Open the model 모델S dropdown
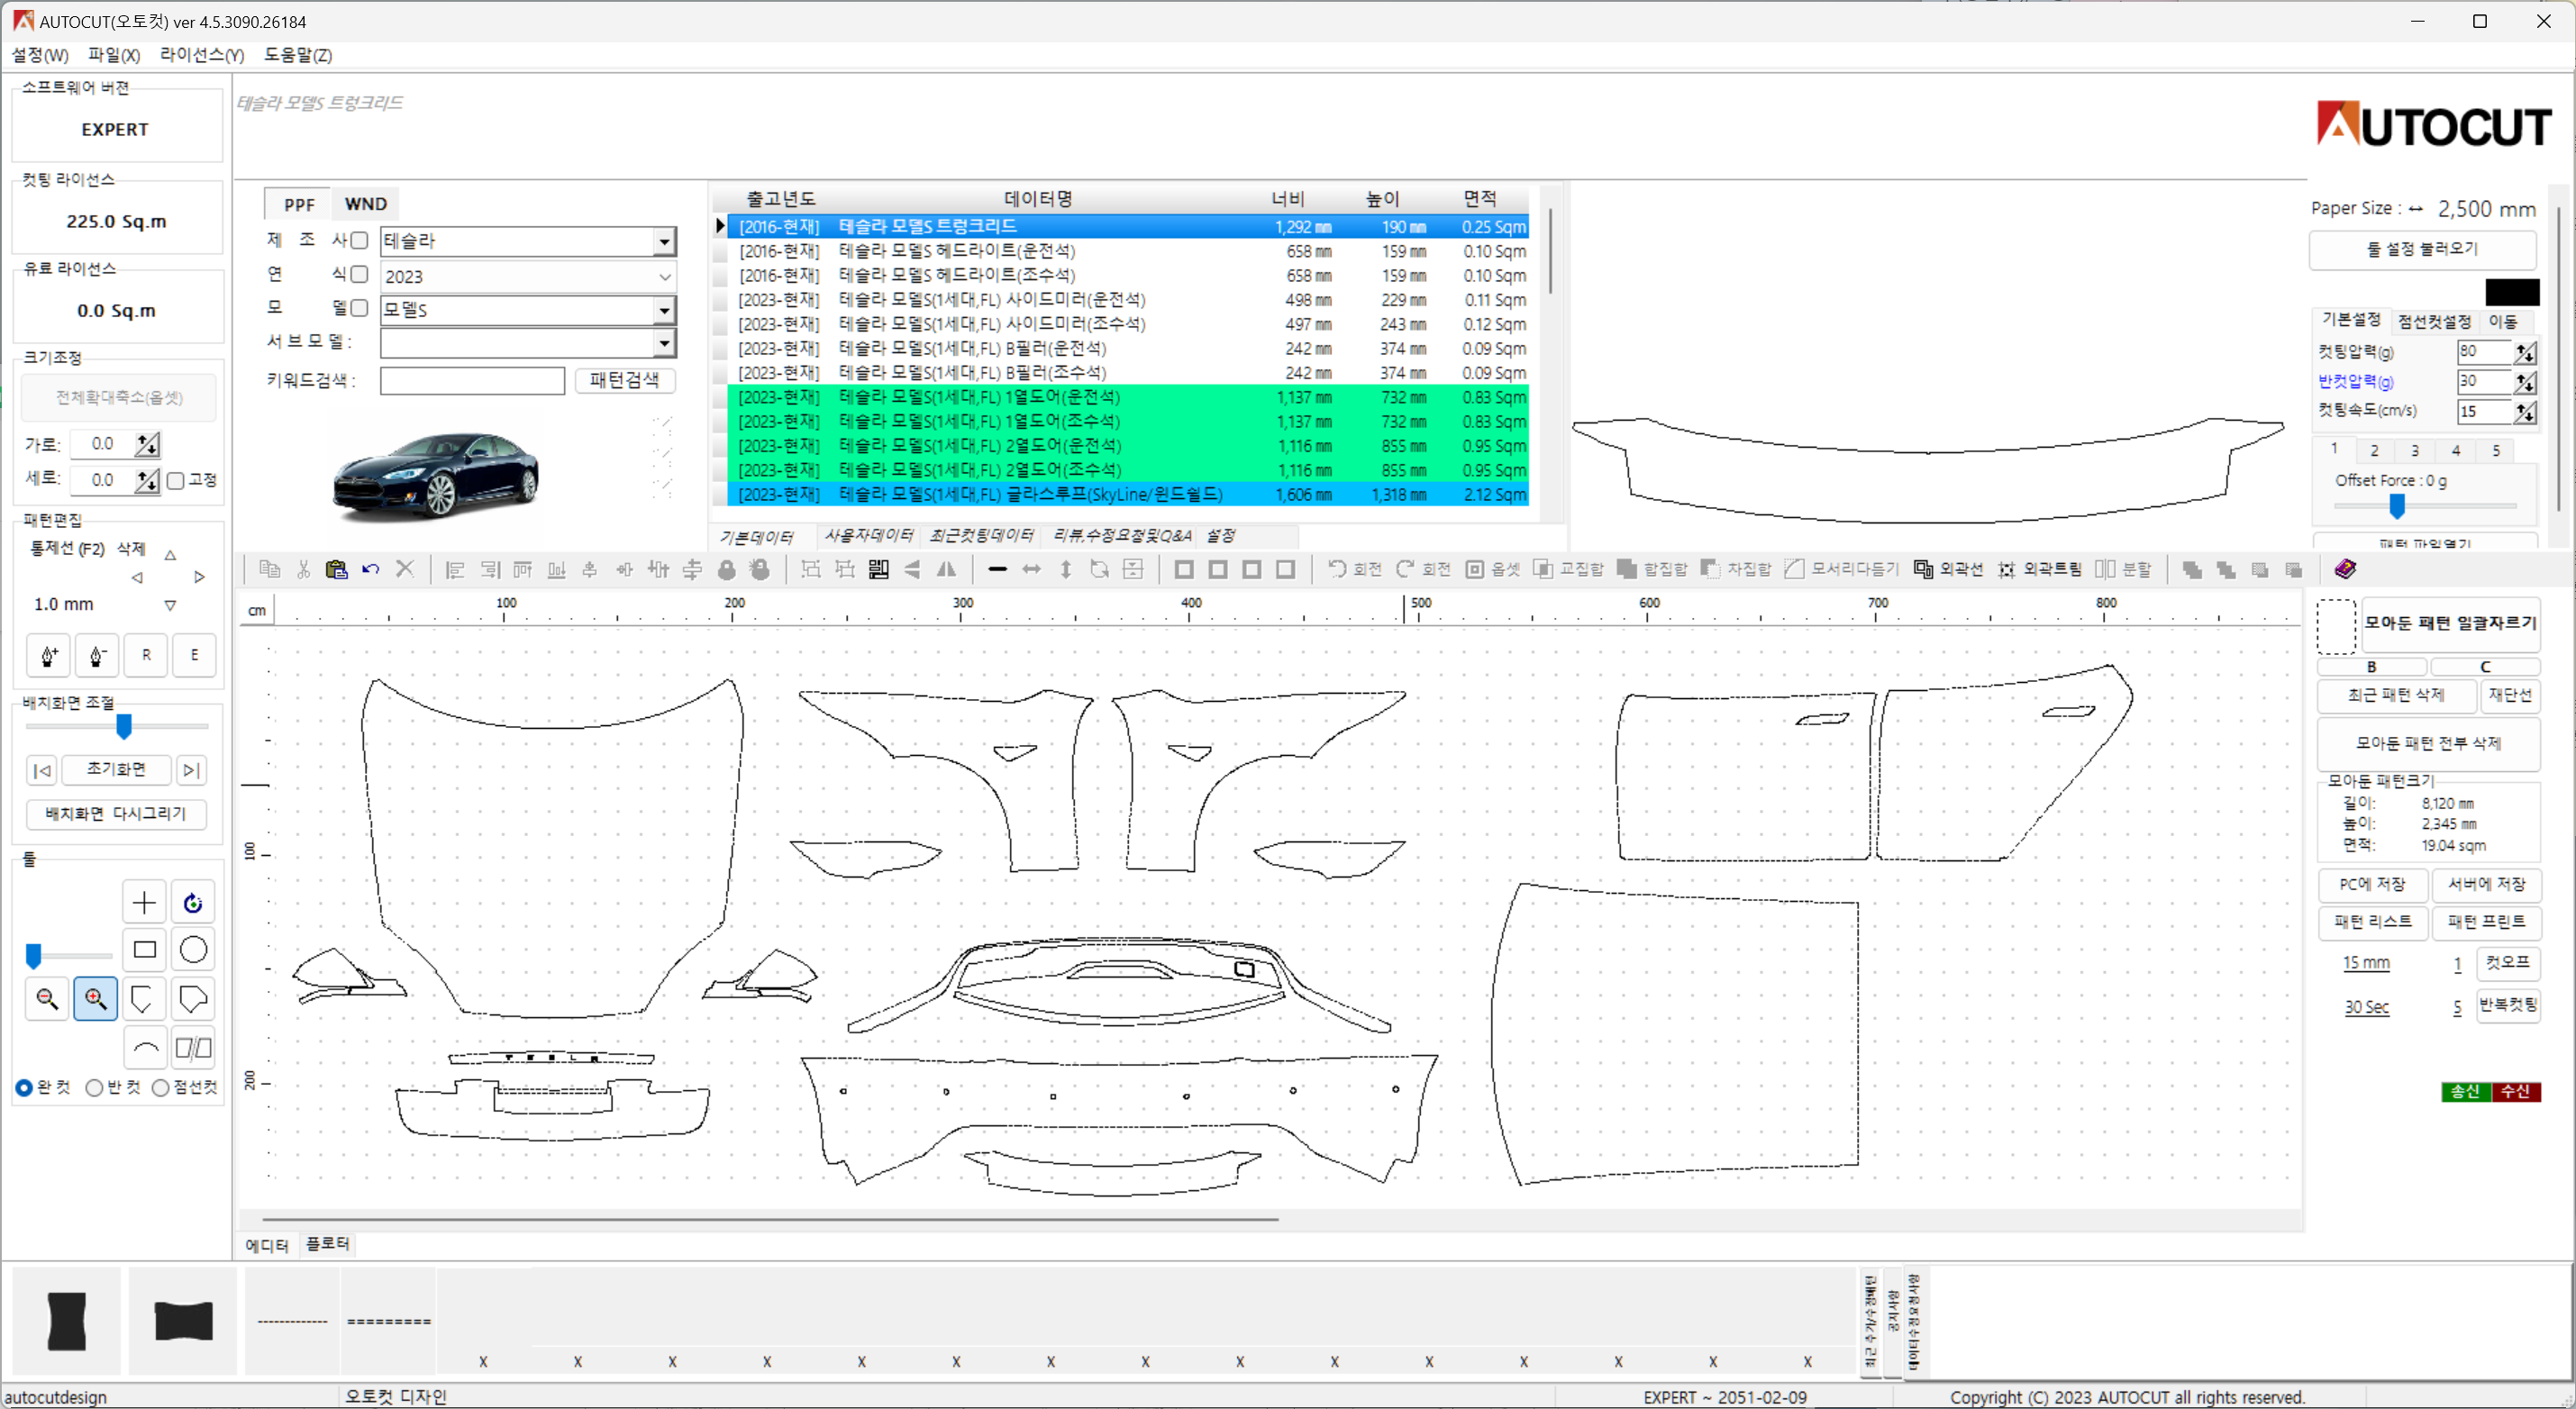Screen dimensions: 2576x1409 (x=665, y=311)
